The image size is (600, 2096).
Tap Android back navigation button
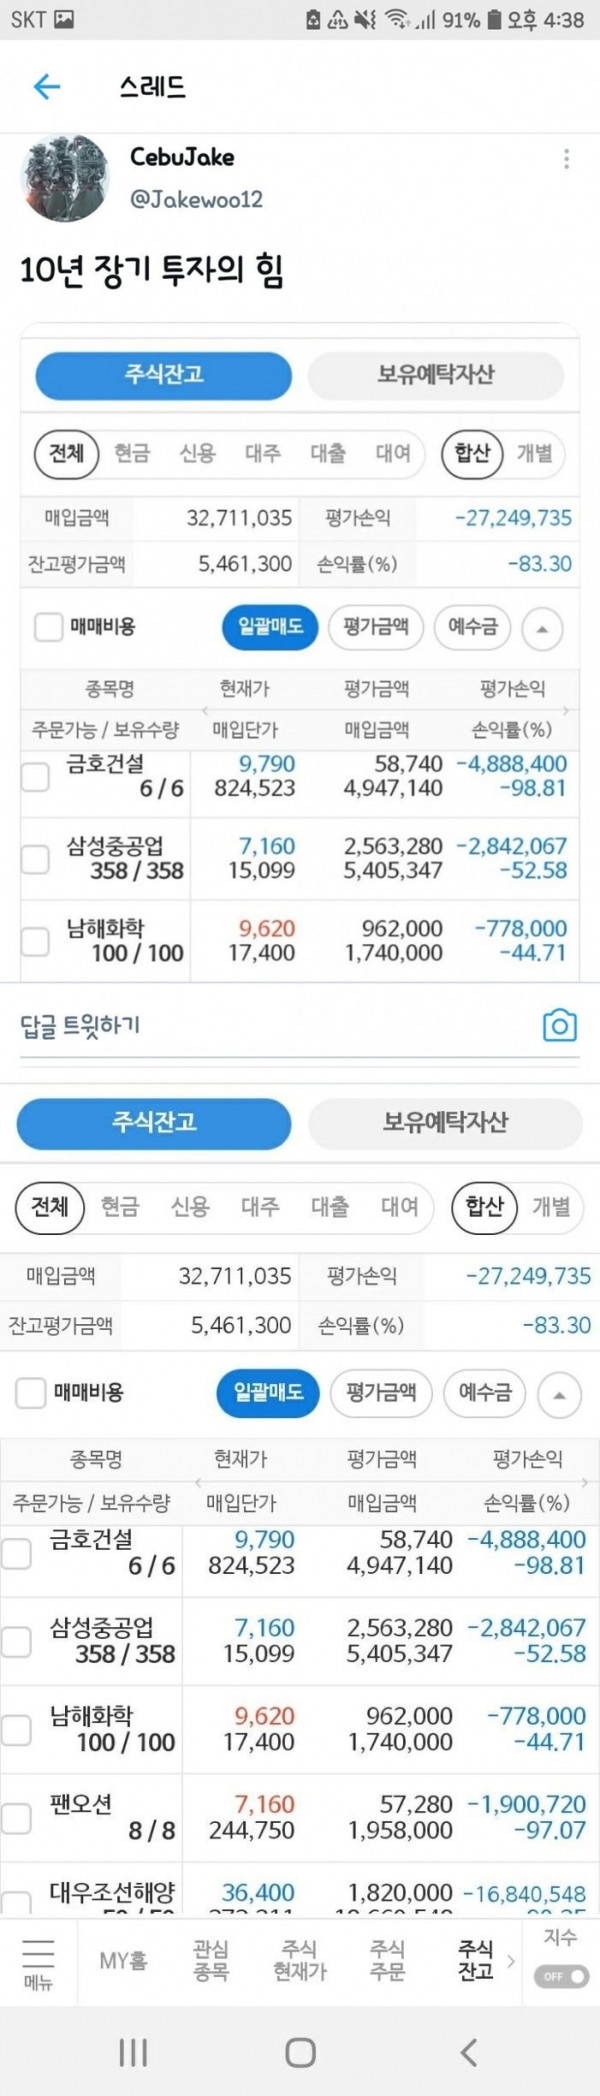(x=468, y=2053)
